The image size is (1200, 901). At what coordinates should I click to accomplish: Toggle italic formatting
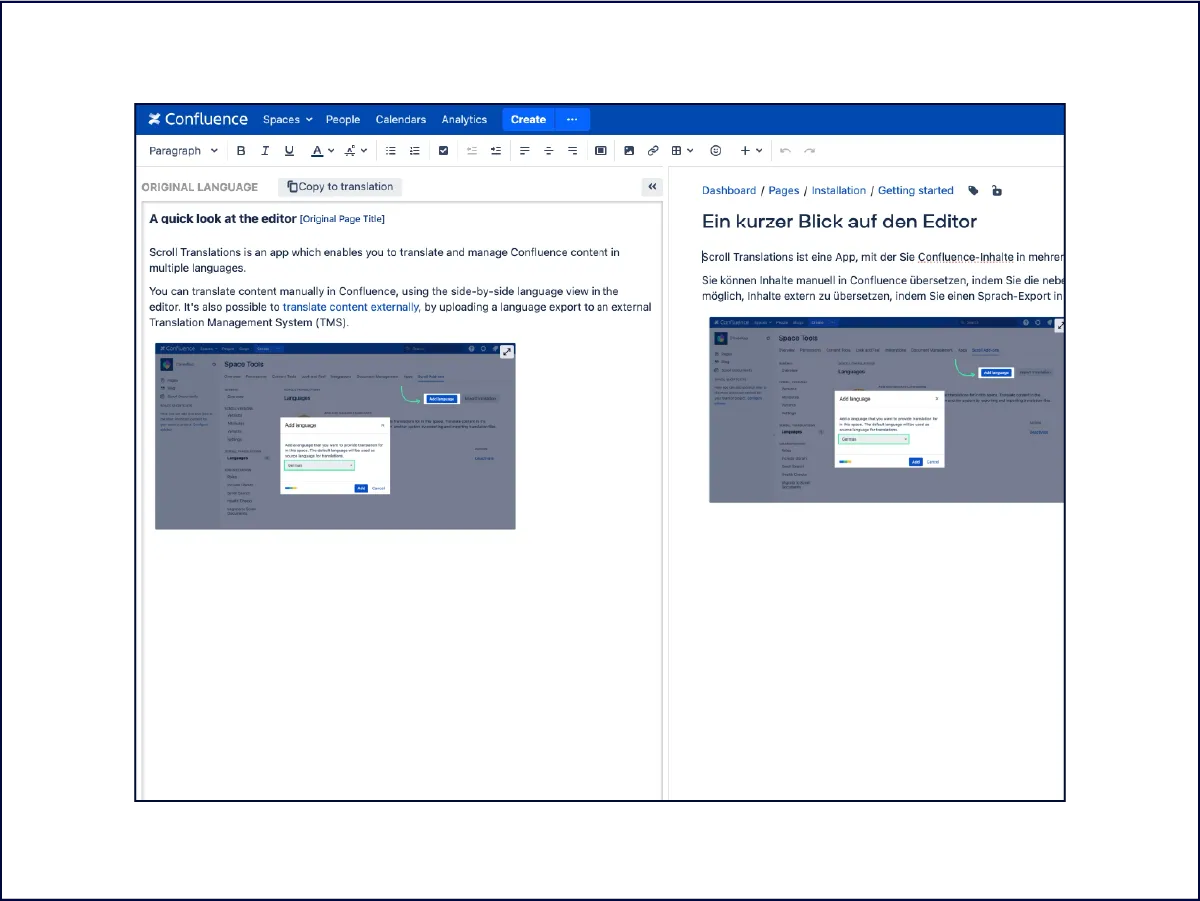click(265, 151)
